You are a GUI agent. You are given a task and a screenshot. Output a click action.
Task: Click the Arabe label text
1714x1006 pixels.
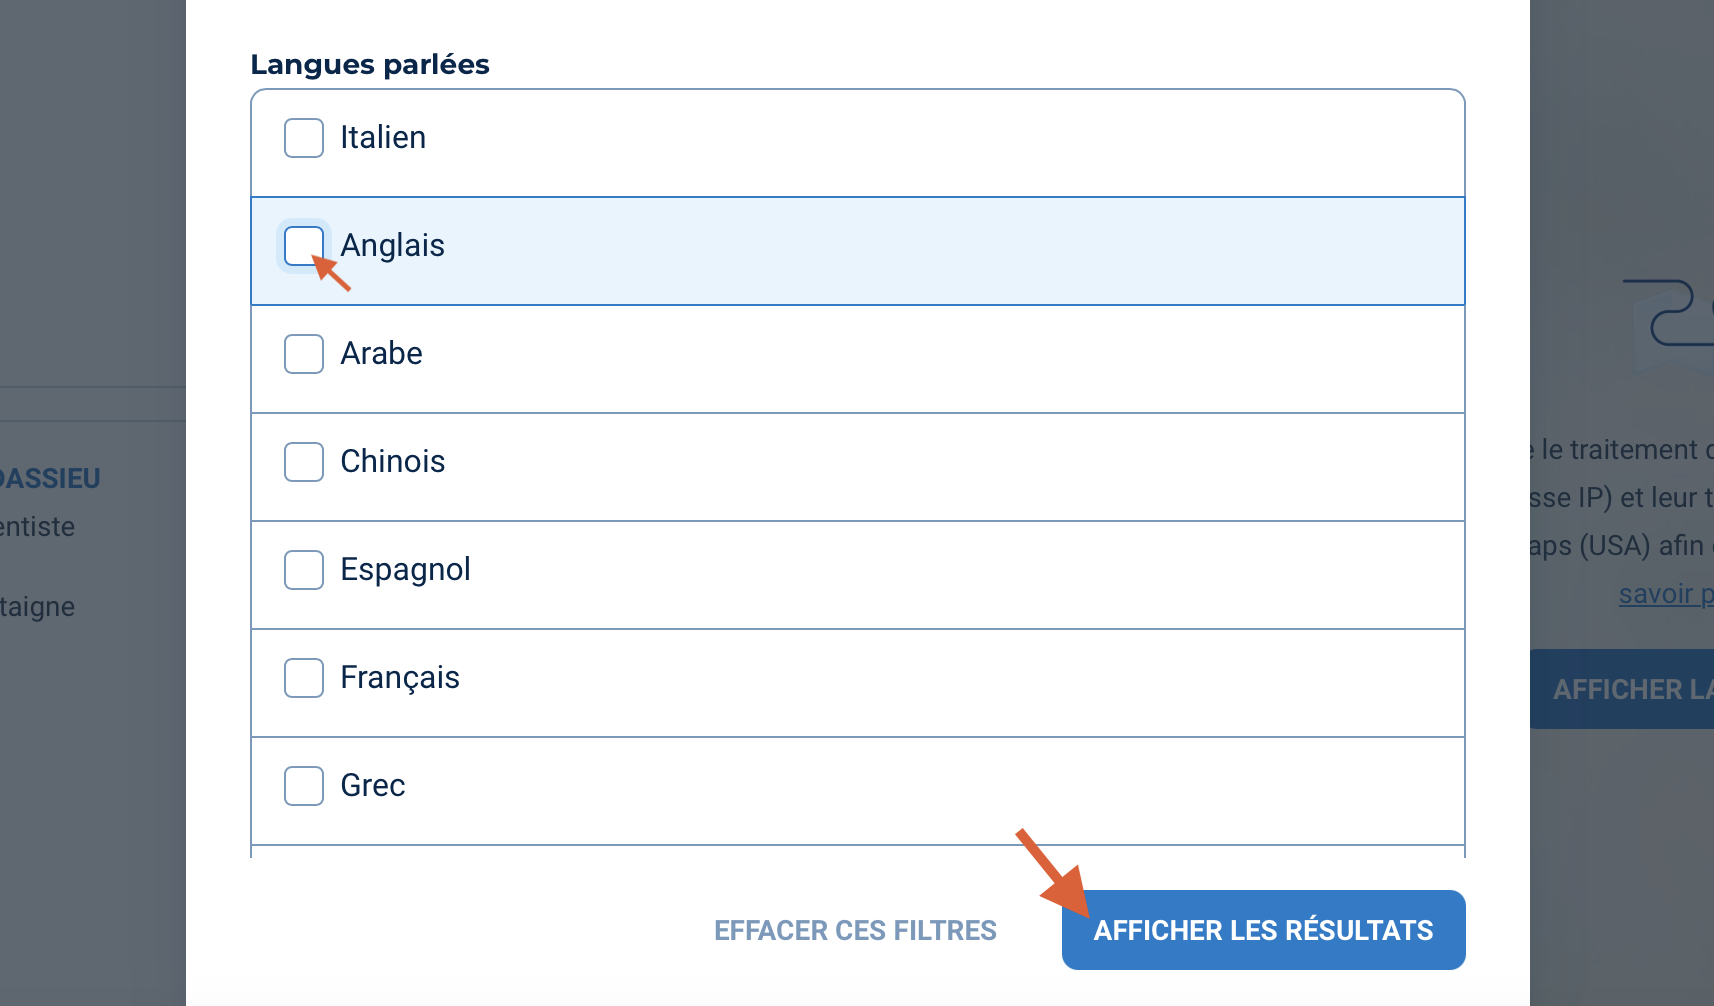click(381, 354)
